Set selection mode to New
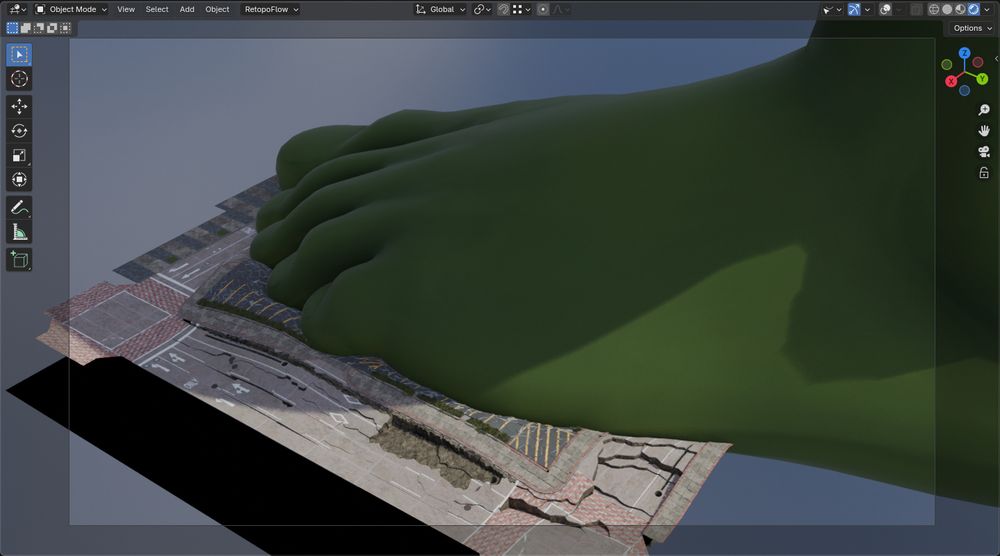 [x=12, y=28]
